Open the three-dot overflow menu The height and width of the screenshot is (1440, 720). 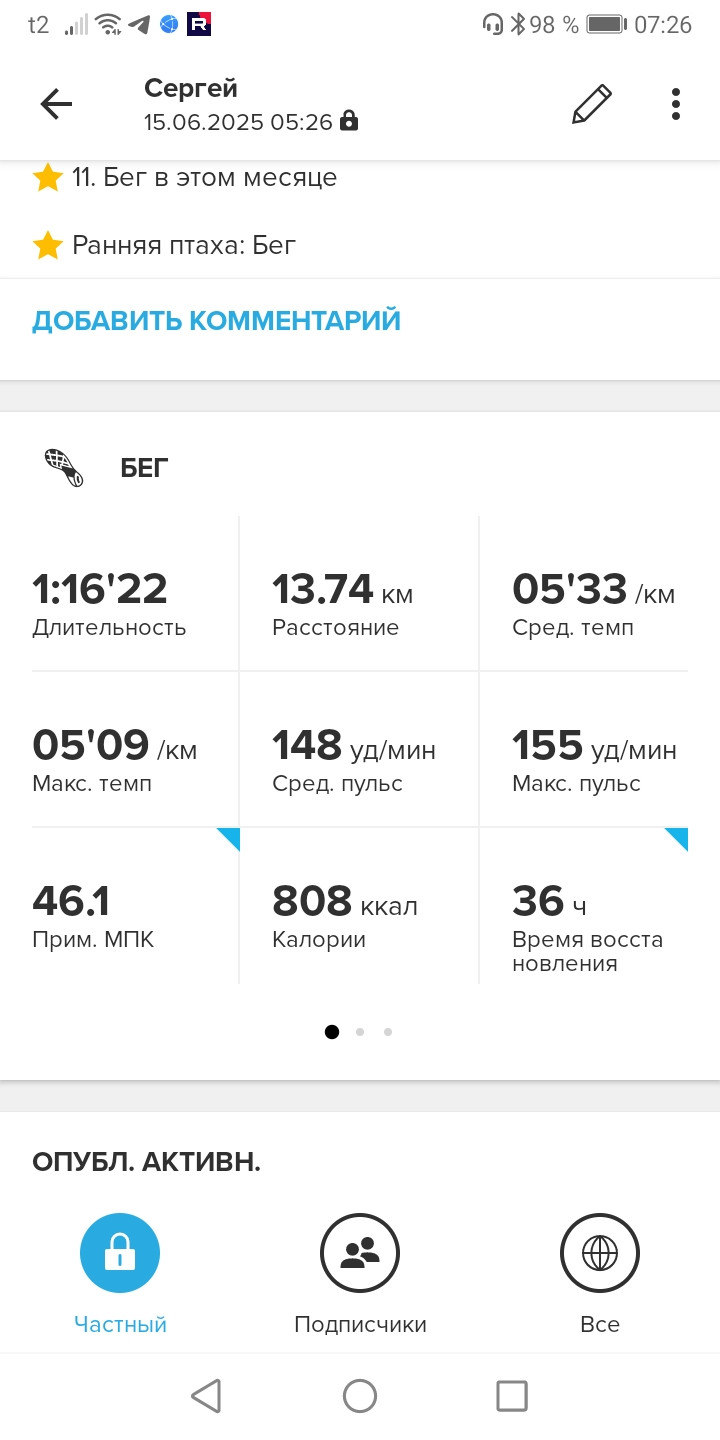(x=676, y=104)
